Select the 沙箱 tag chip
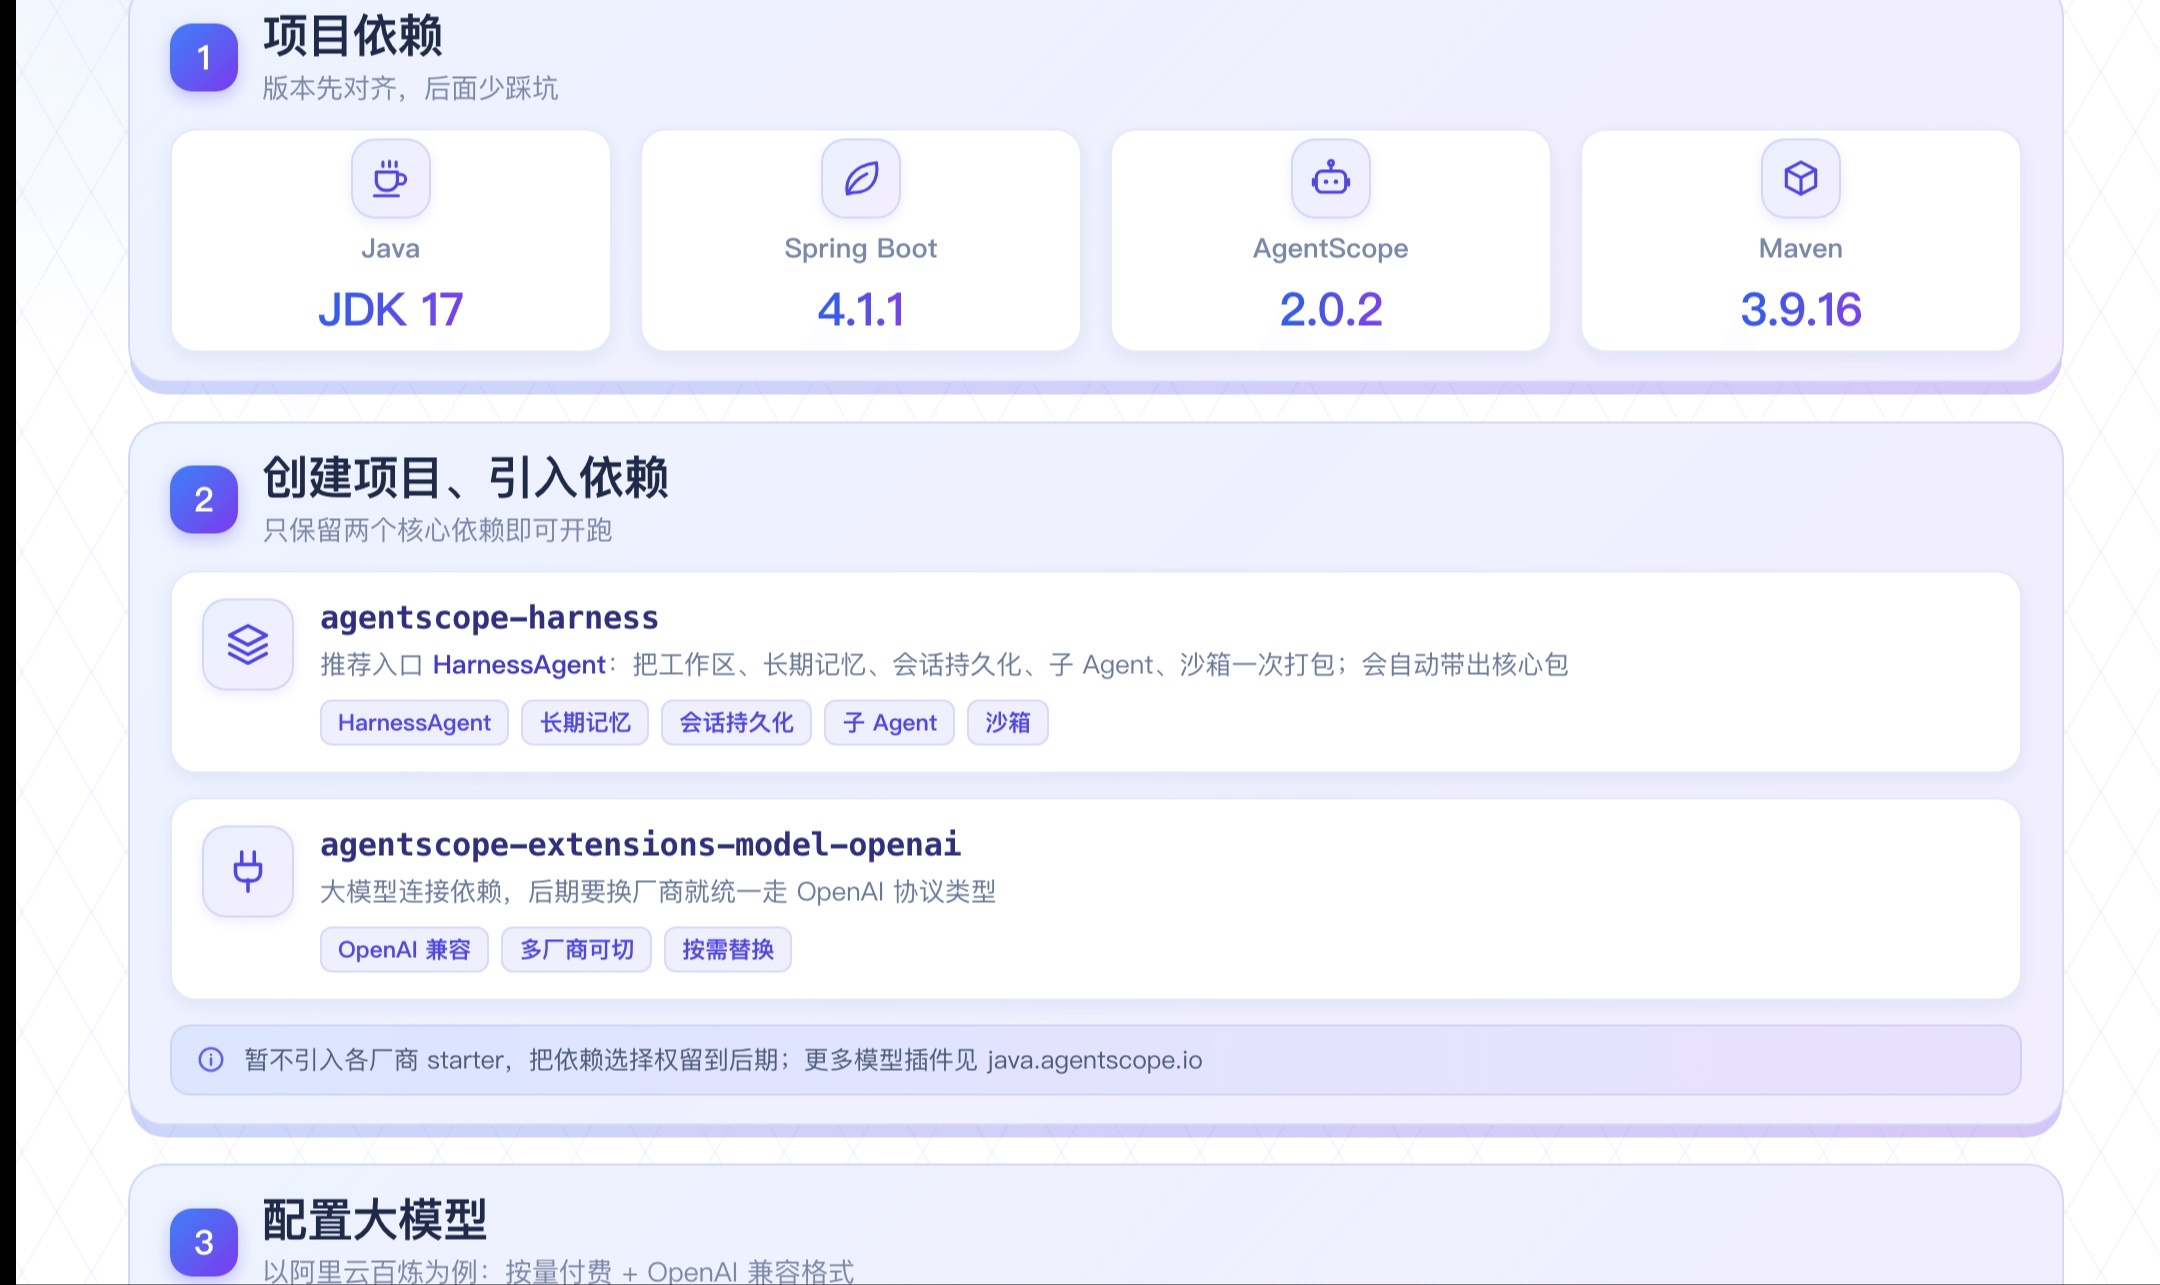 1007,723
